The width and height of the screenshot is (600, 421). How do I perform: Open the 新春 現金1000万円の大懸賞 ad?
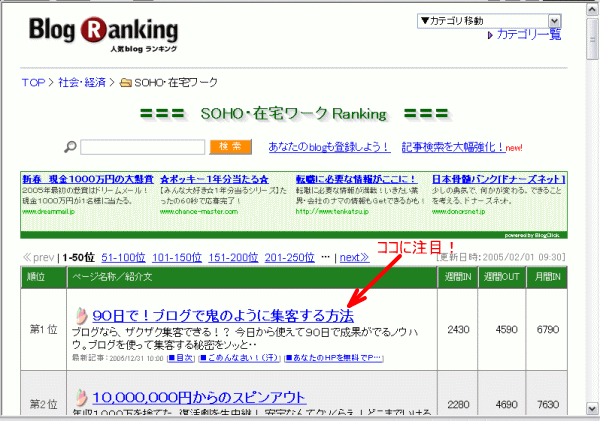pyautogui.click(x=88, y=179)
